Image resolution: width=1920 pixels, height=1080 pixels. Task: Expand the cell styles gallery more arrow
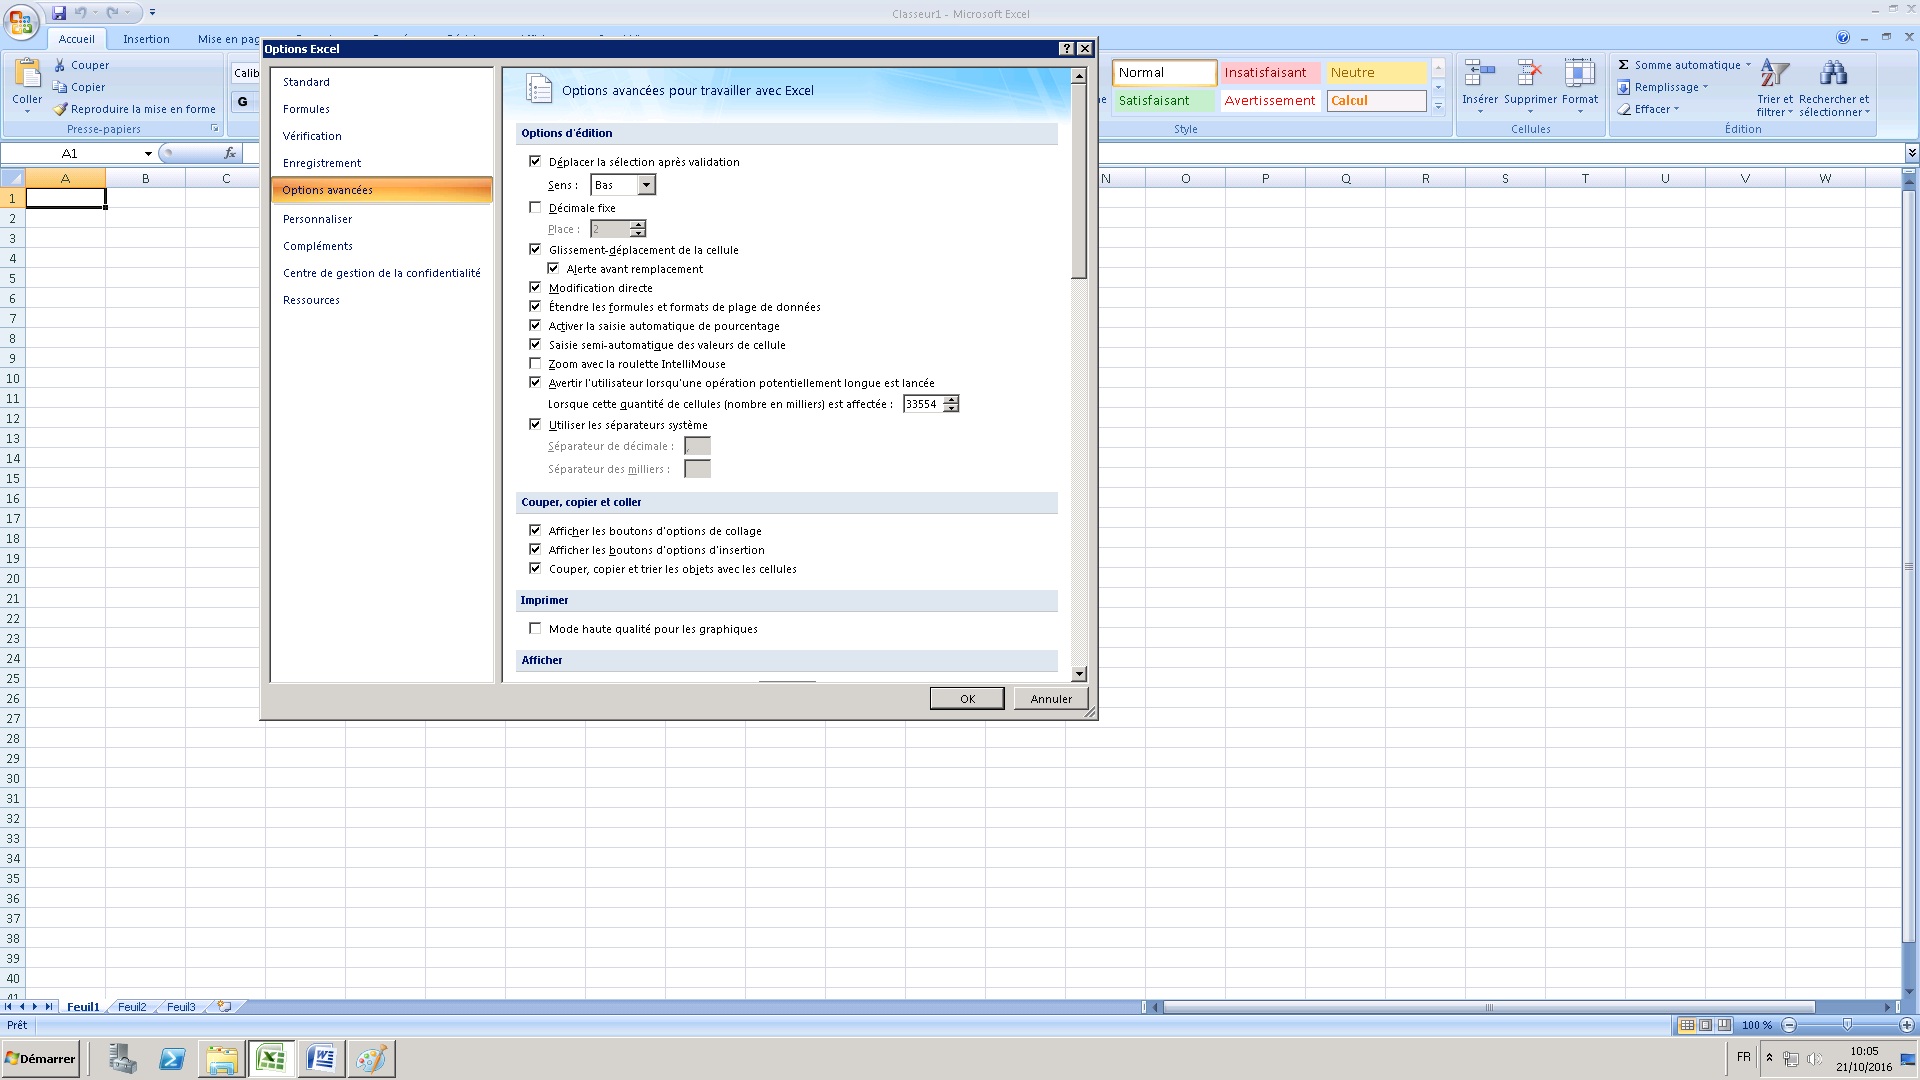click(1438, 106)
